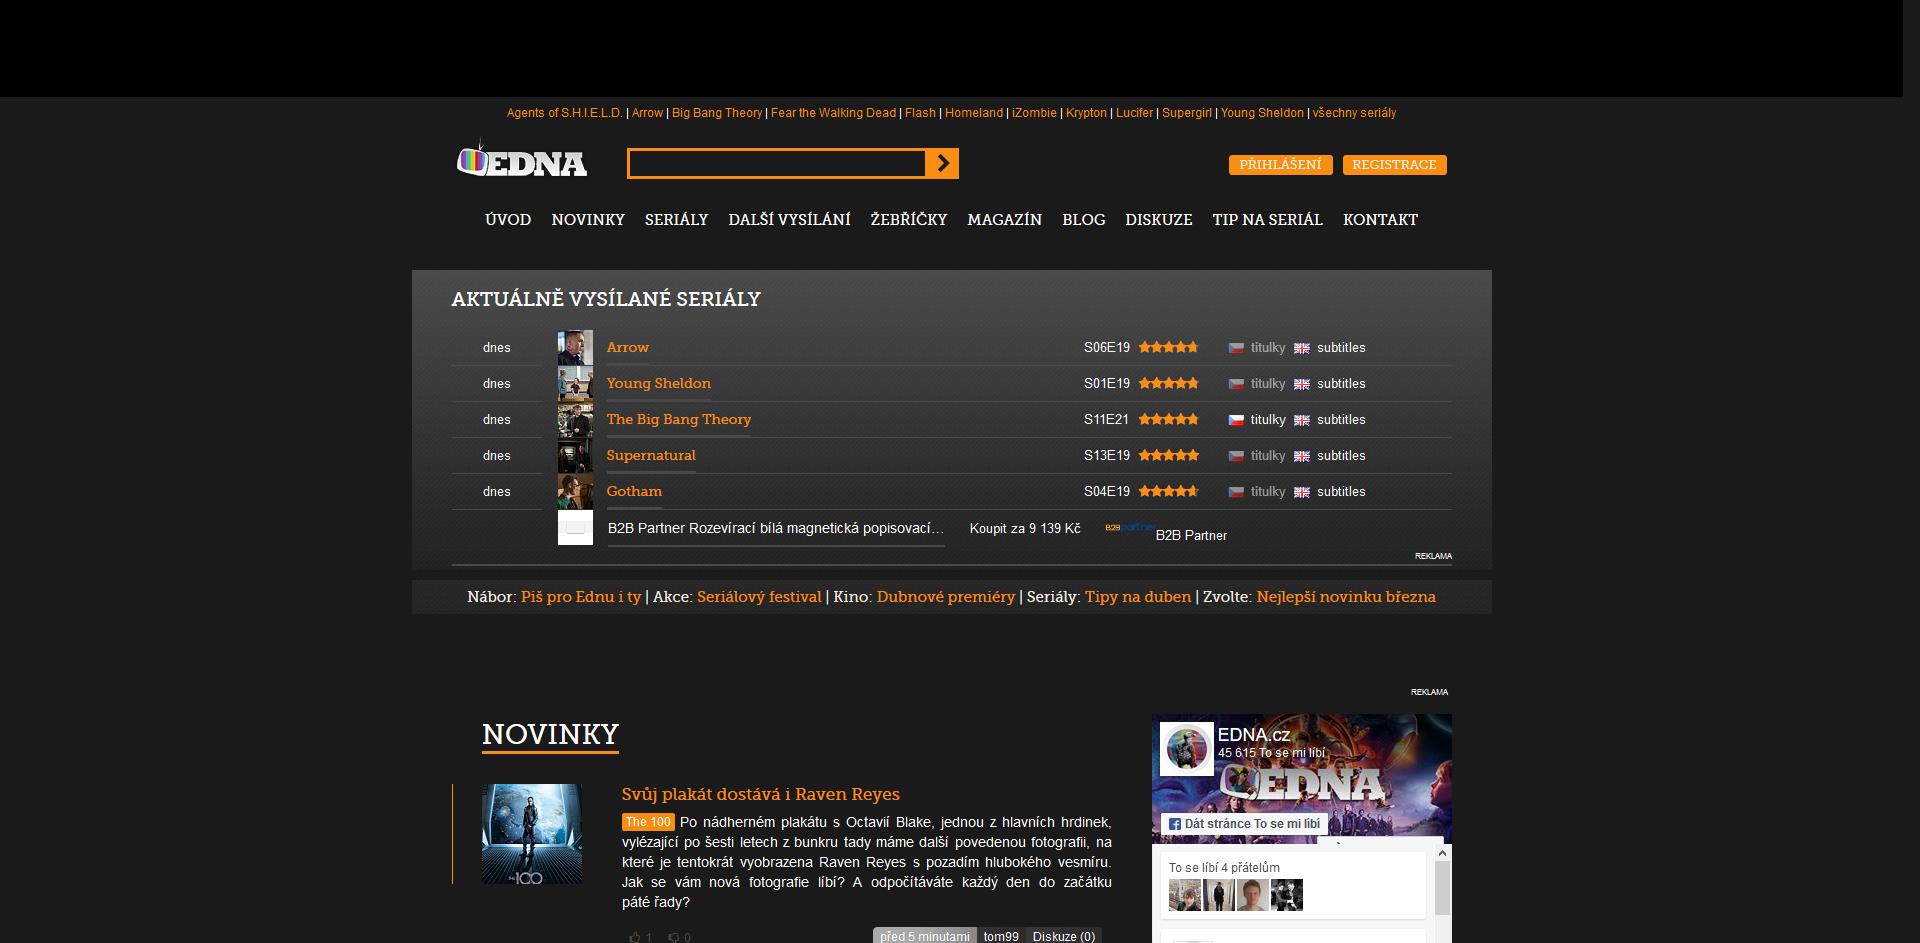Click the star rating for Supernatural S13E19
Screen dimensions: 1920x943
tap(1168, 455)
